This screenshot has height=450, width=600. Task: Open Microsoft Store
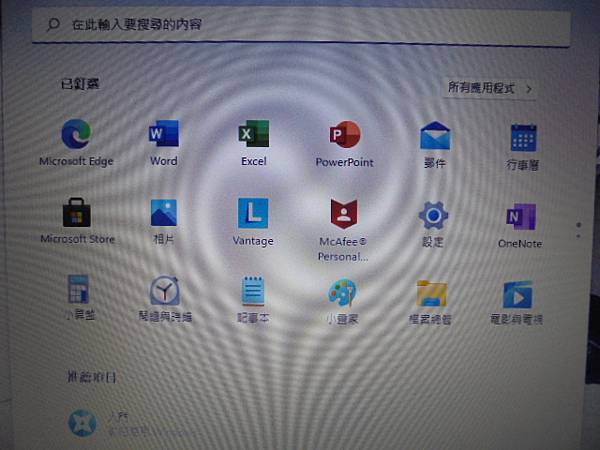click(77, 221)
